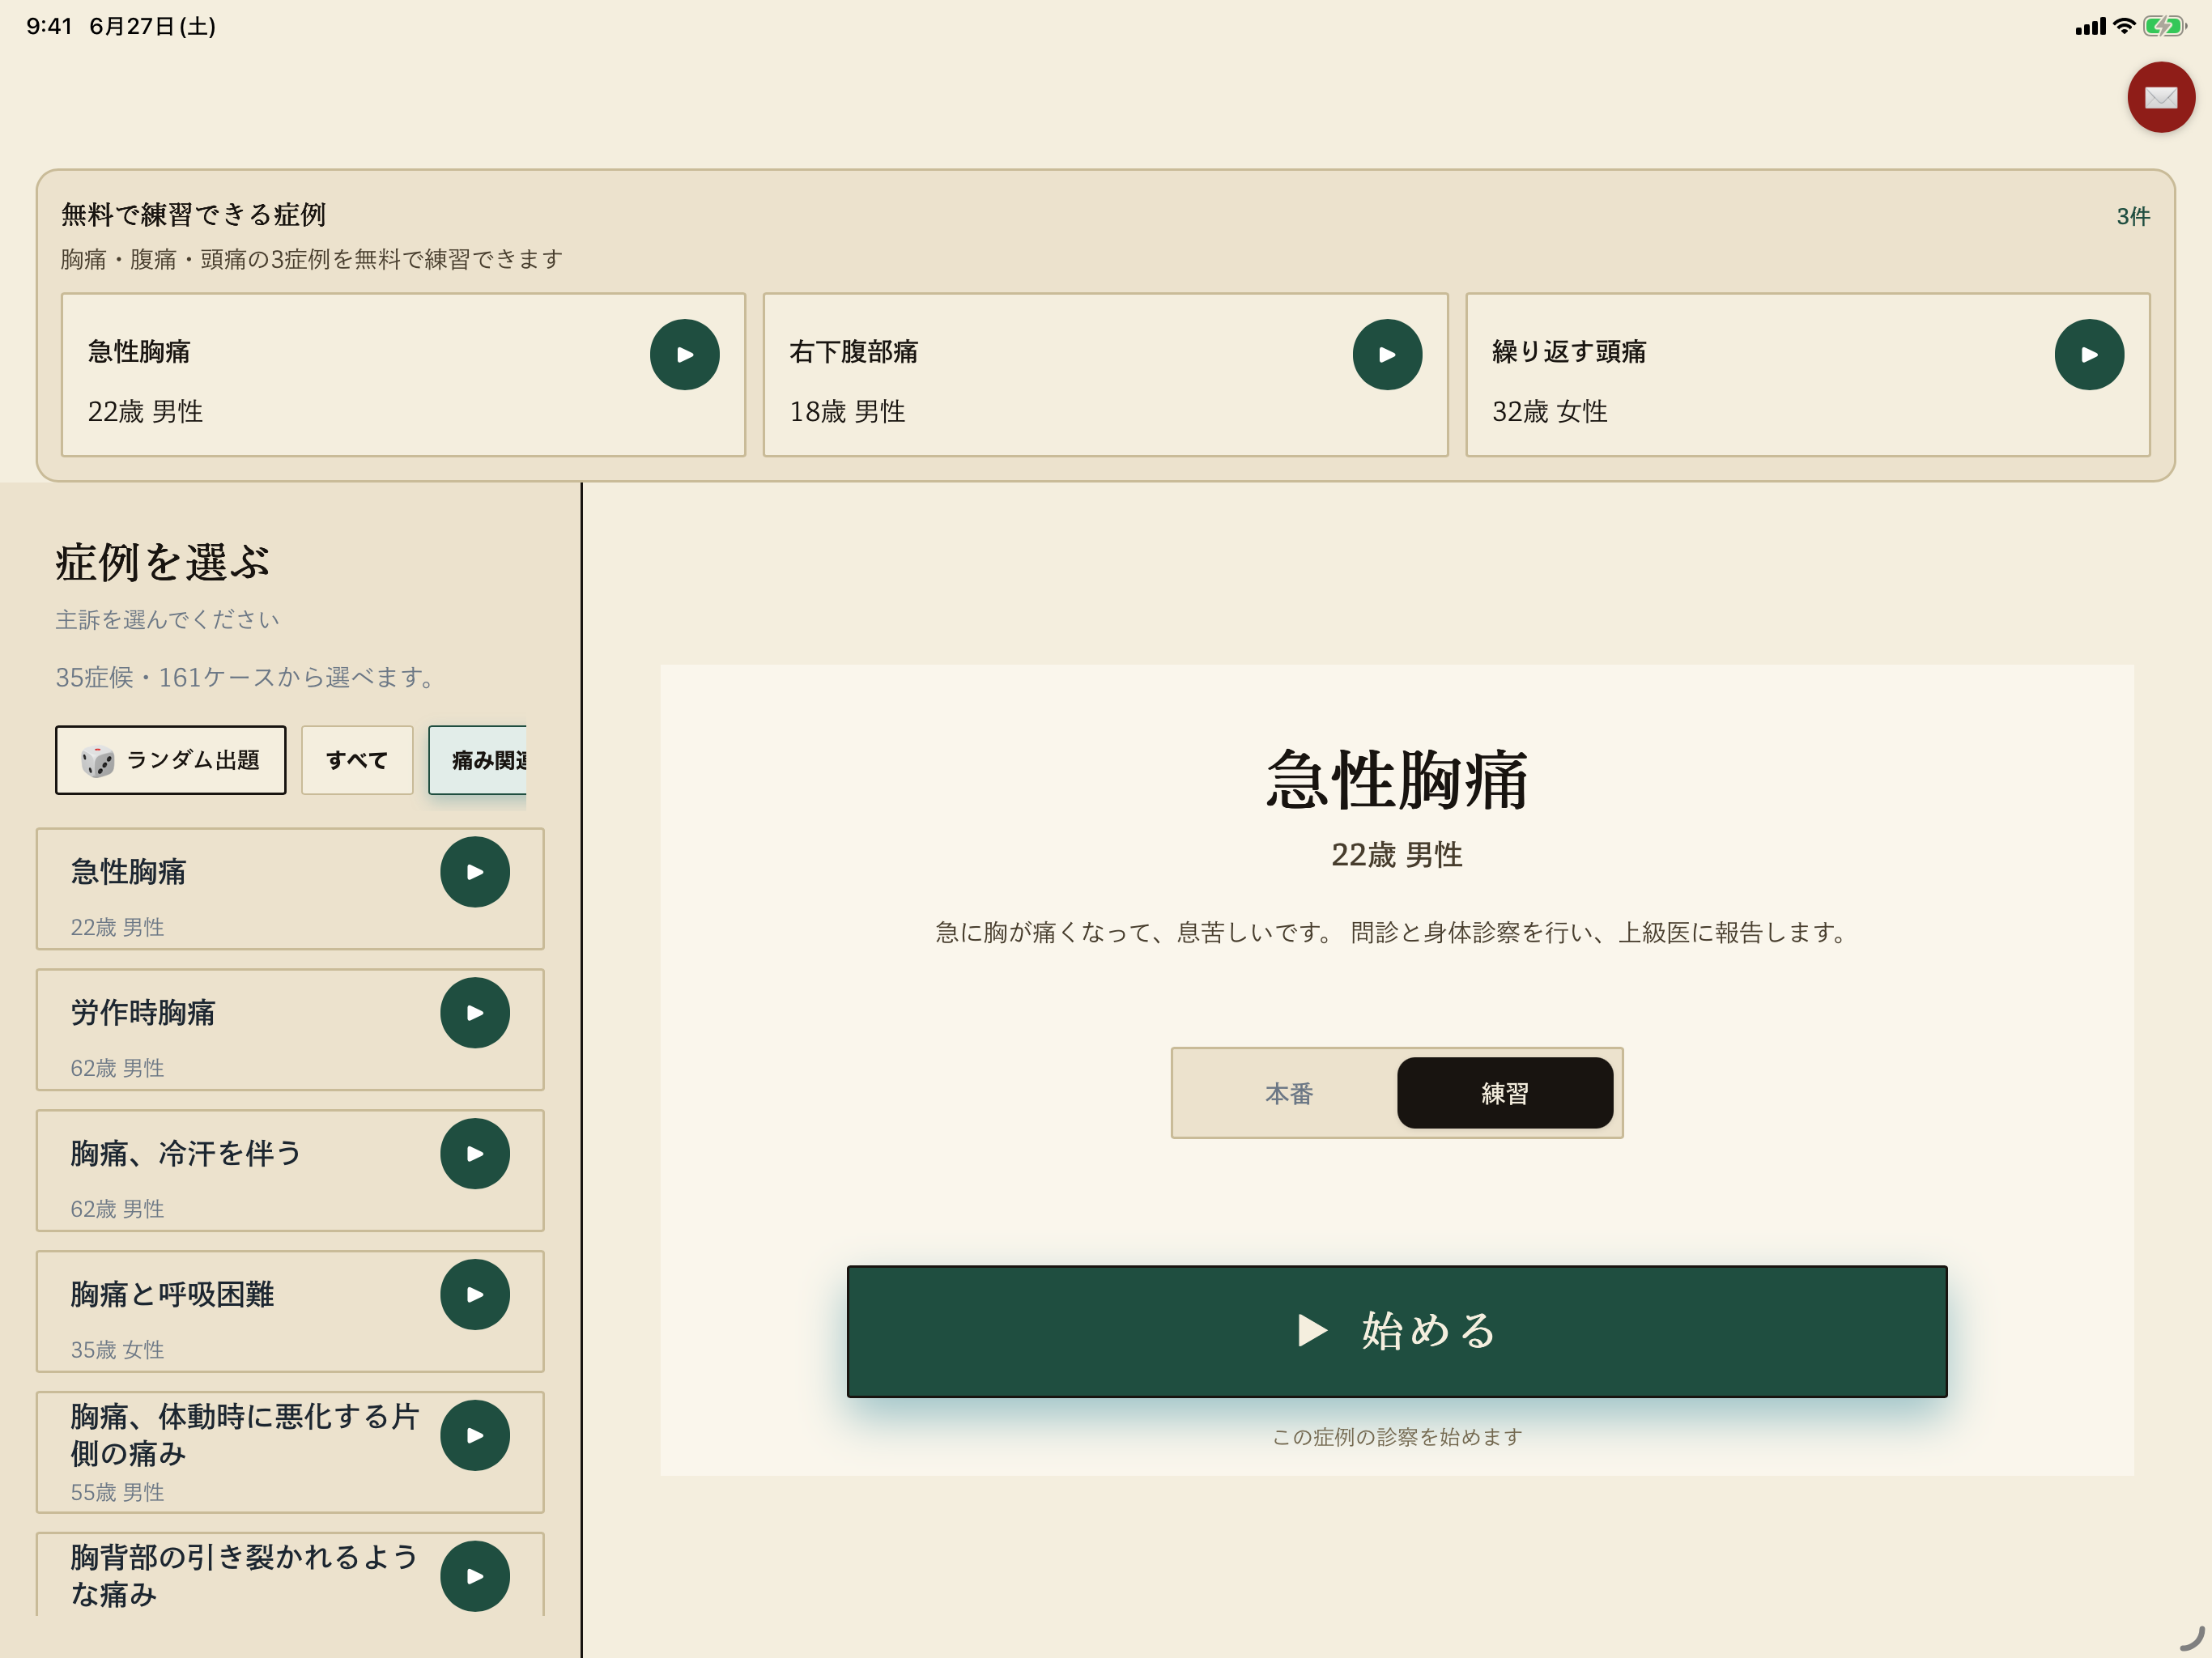
Task: Select the すべて filter tab
Action: coord(357,760)
